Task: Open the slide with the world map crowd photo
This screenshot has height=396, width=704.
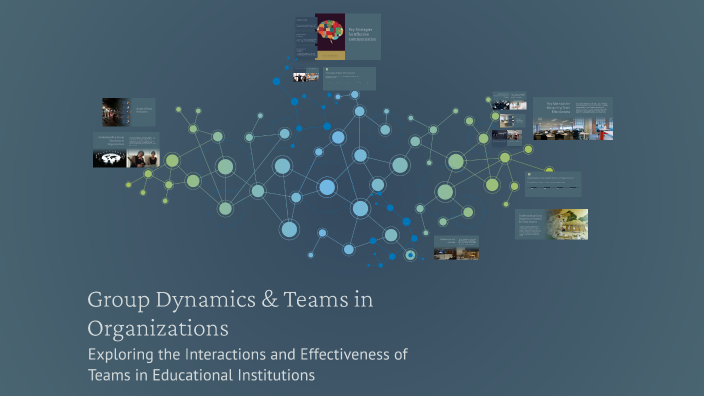Action: coord(126,150)
